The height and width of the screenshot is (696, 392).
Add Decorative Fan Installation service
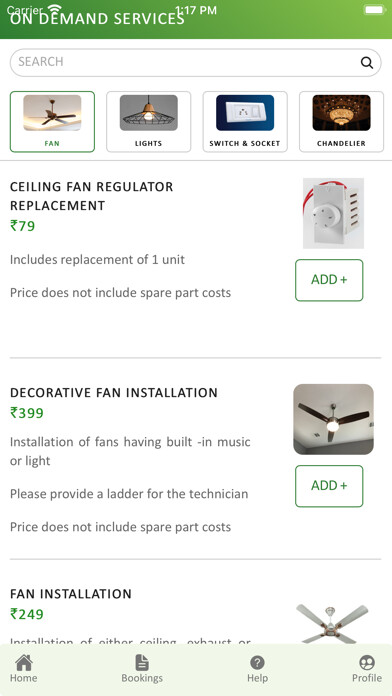click(x=329, y=486)
